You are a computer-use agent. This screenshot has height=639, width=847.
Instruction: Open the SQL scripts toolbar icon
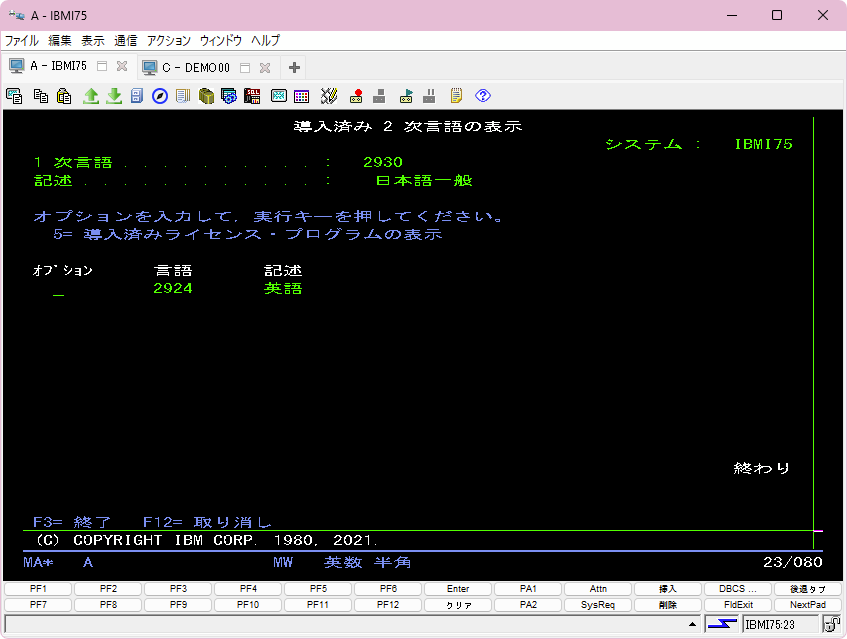[252, 96]
